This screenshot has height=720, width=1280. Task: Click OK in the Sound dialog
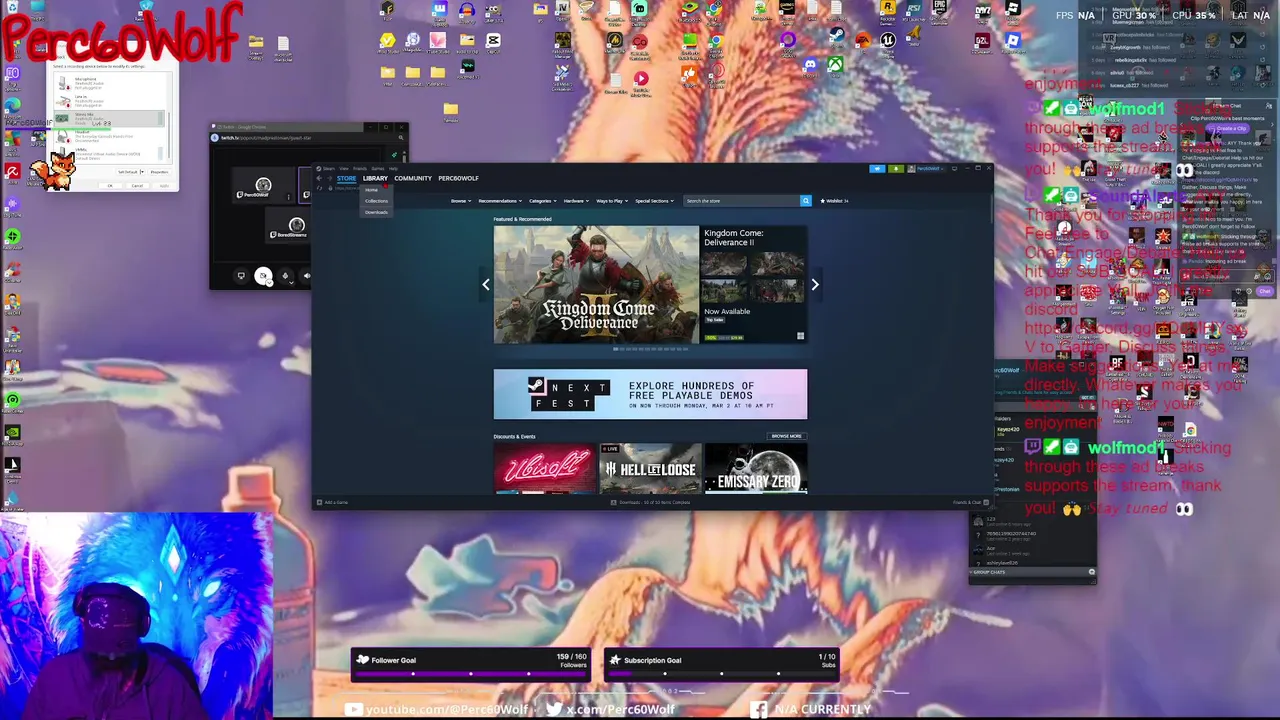[110, 186]
